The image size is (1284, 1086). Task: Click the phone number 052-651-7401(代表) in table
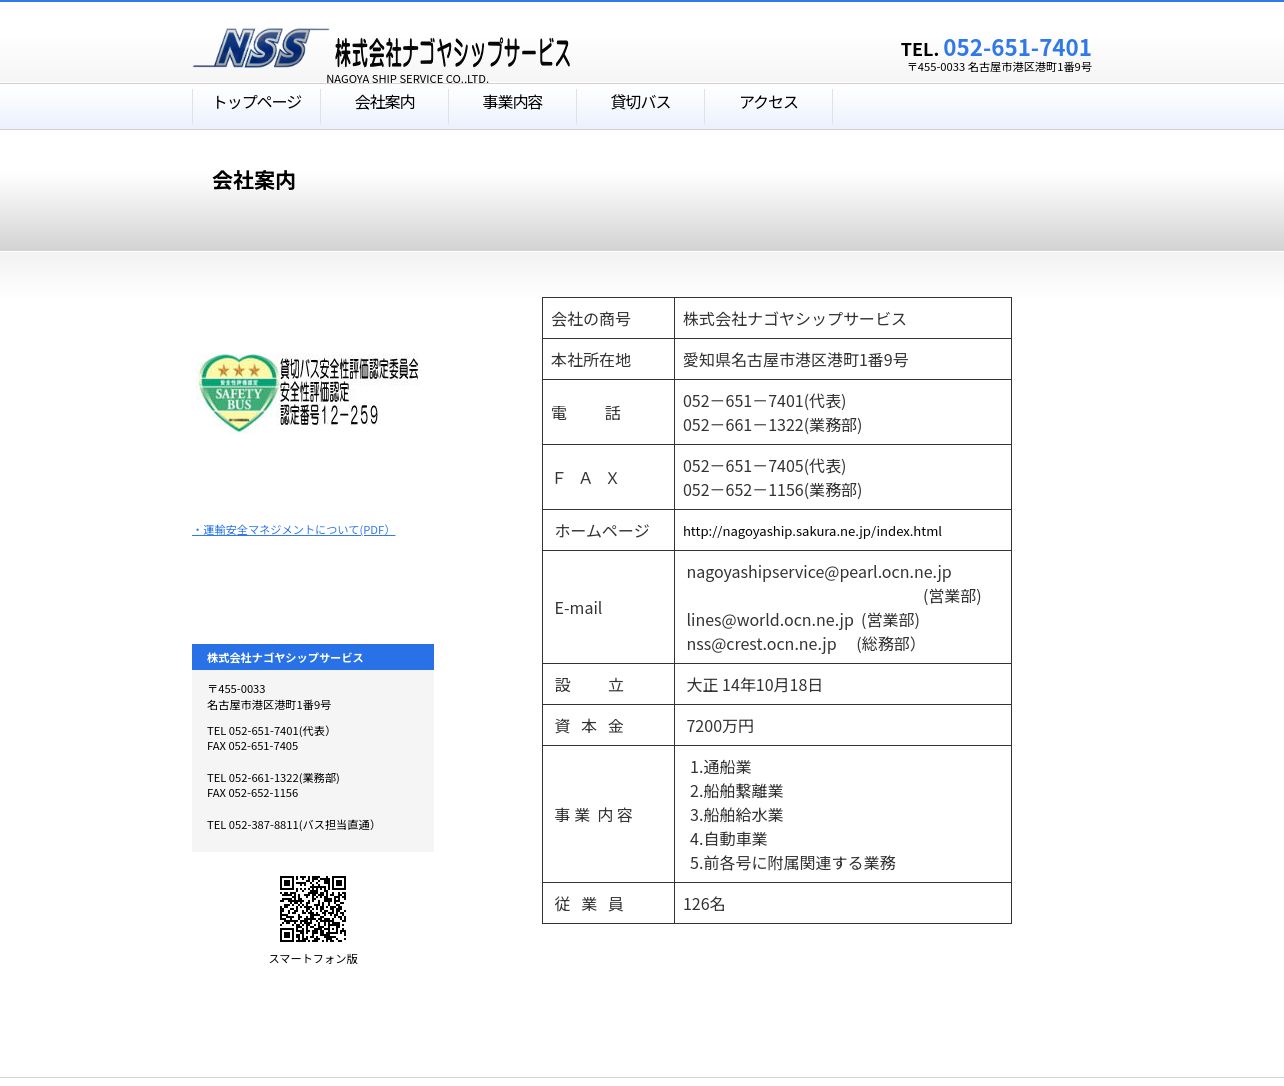(765, 401)
